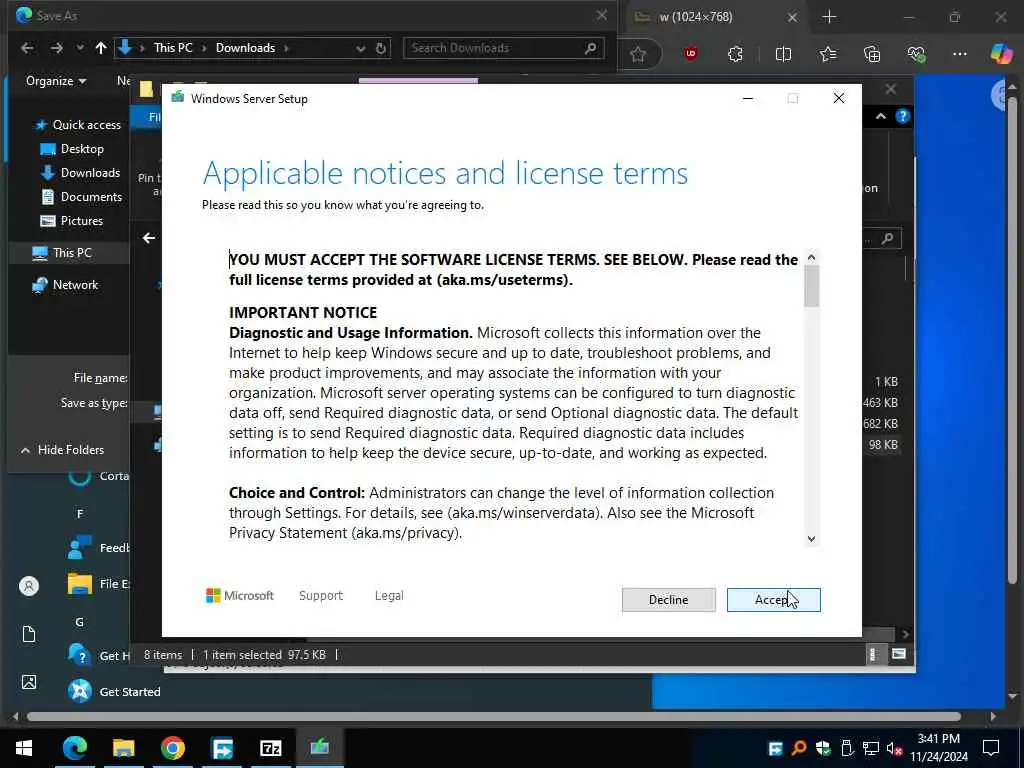1024x768 pixels.
Task: Go forward in Save As dialog
Action: pyautogui.click(x=57, y=48)
